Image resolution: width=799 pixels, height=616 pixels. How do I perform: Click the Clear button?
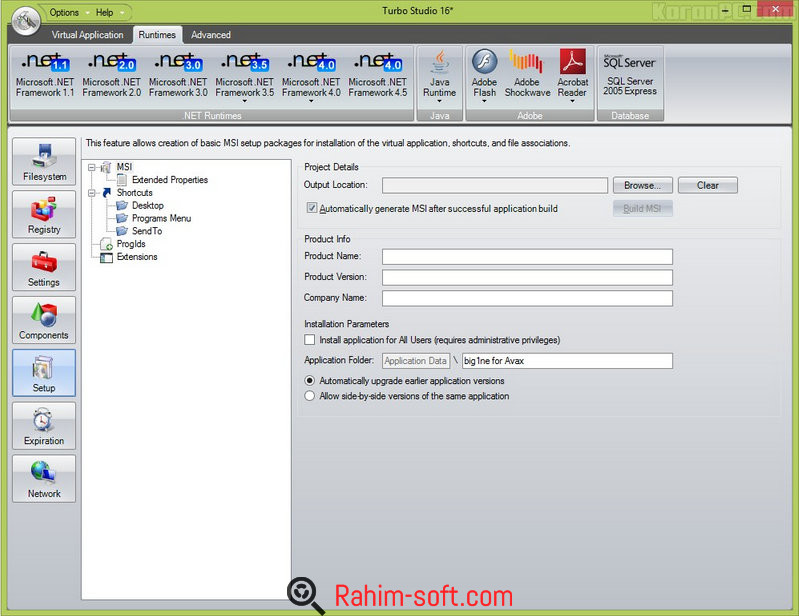[707, 185]
